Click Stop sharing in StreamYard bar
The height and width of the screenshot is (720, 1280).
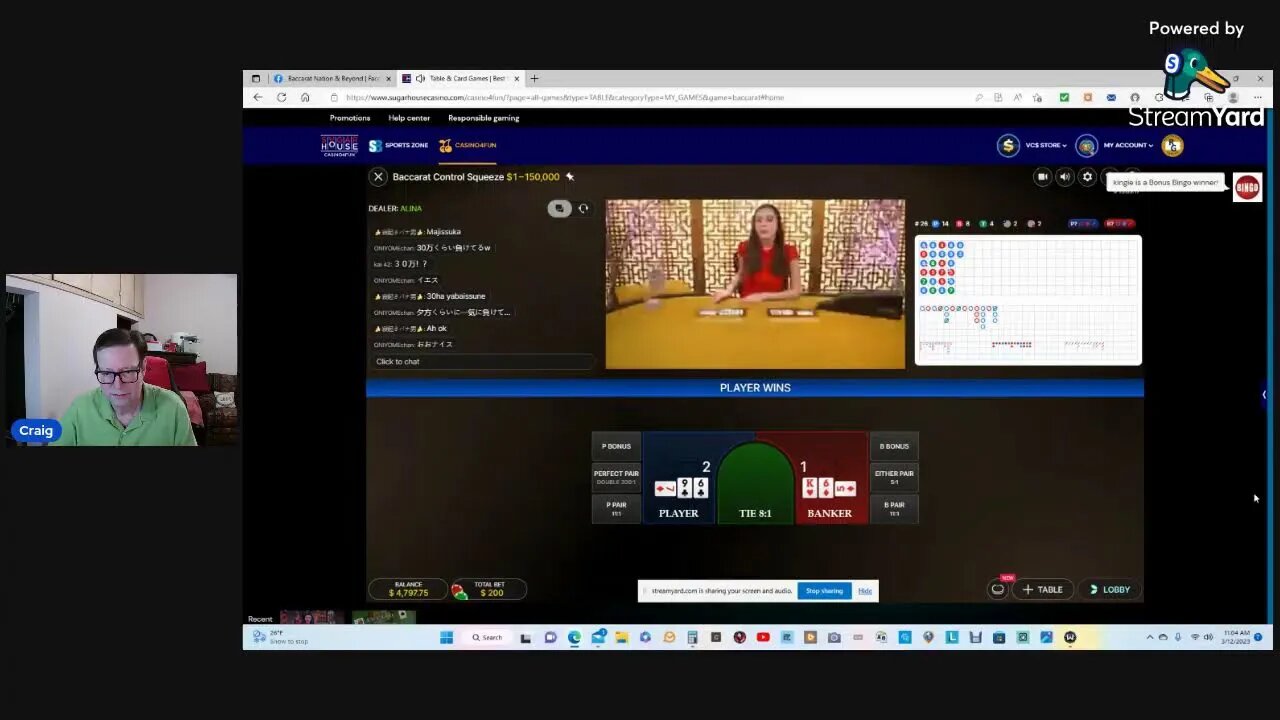pyautogui.click(x=824, y=591)
